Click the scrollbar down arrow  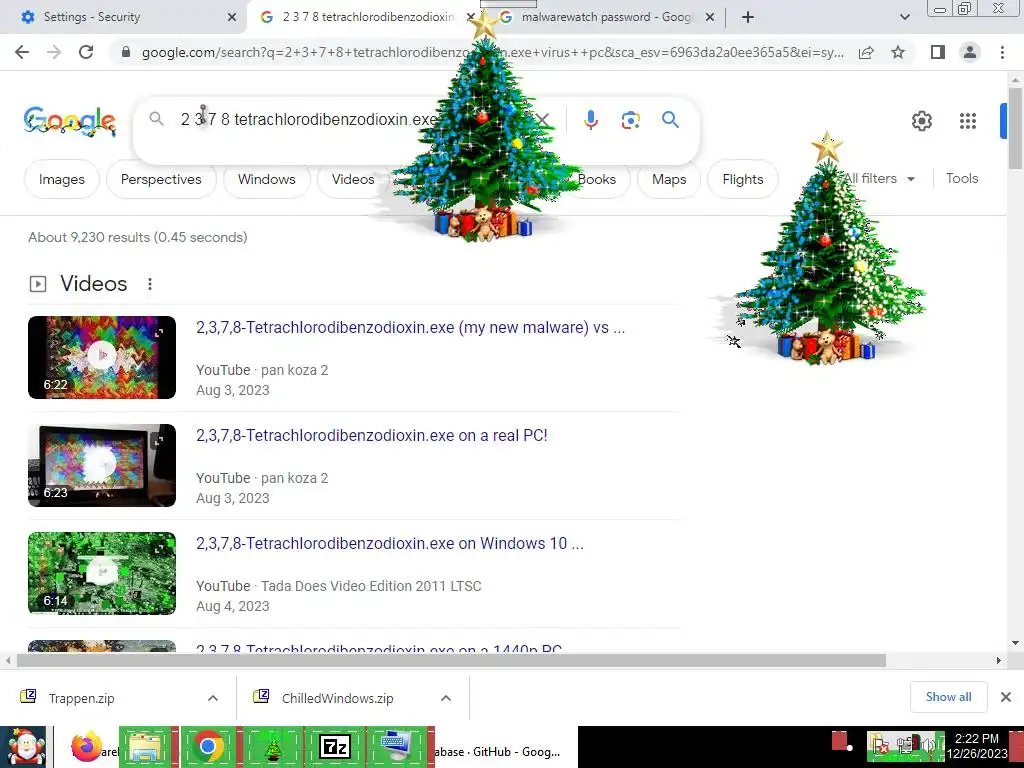pos(1015,643)
